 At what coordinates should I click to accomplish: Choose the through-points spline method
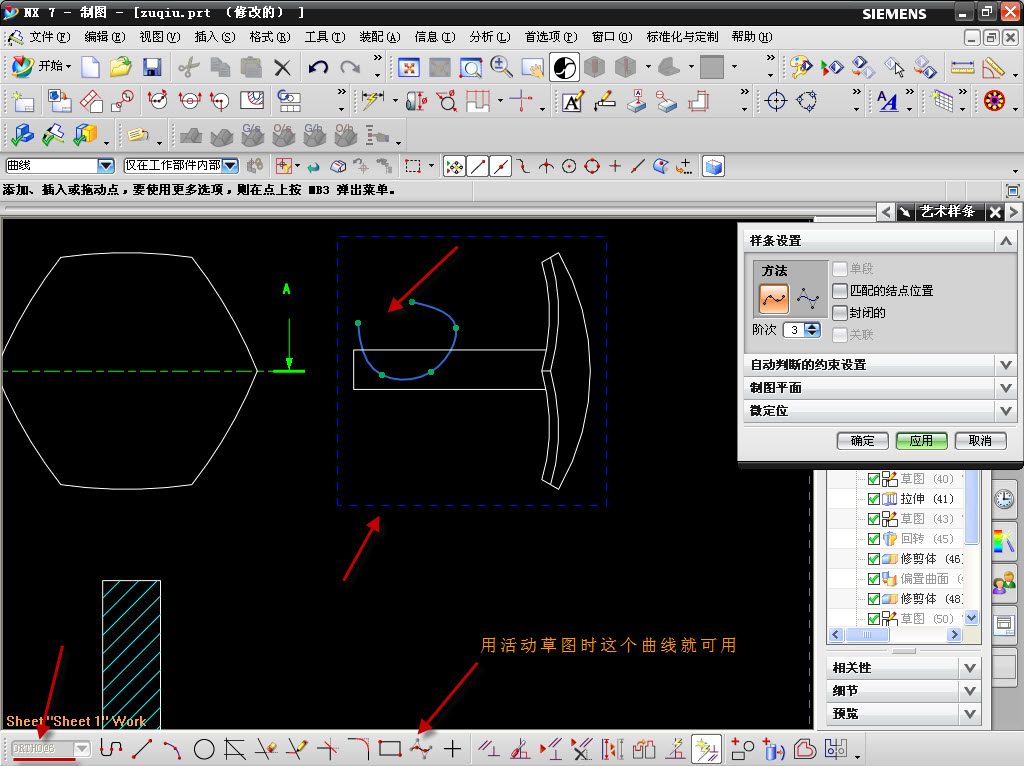pos(774,299)
